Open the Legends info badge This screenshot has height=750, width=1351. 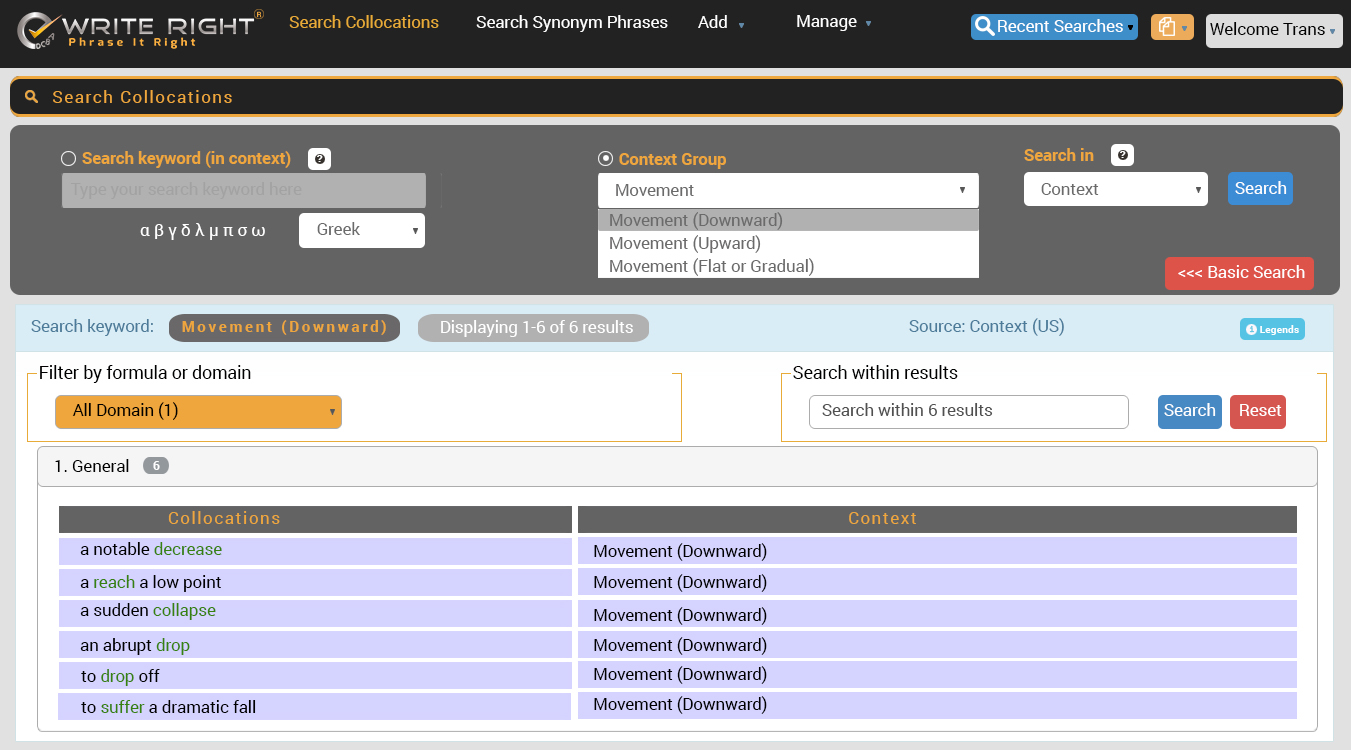pyautogui.click(x=1272, y=329)
